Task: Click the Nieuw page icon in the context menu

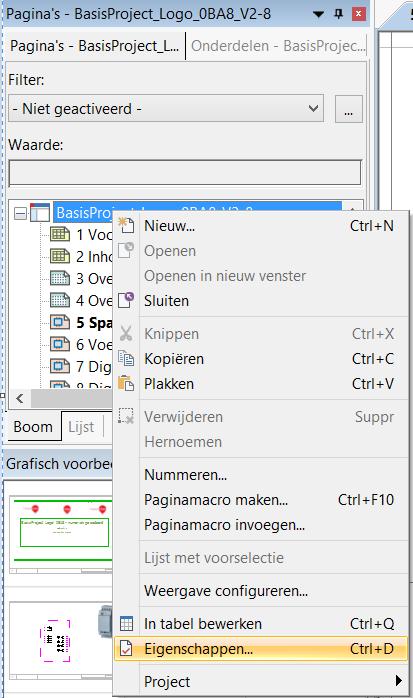Action: tap(126, 225)
